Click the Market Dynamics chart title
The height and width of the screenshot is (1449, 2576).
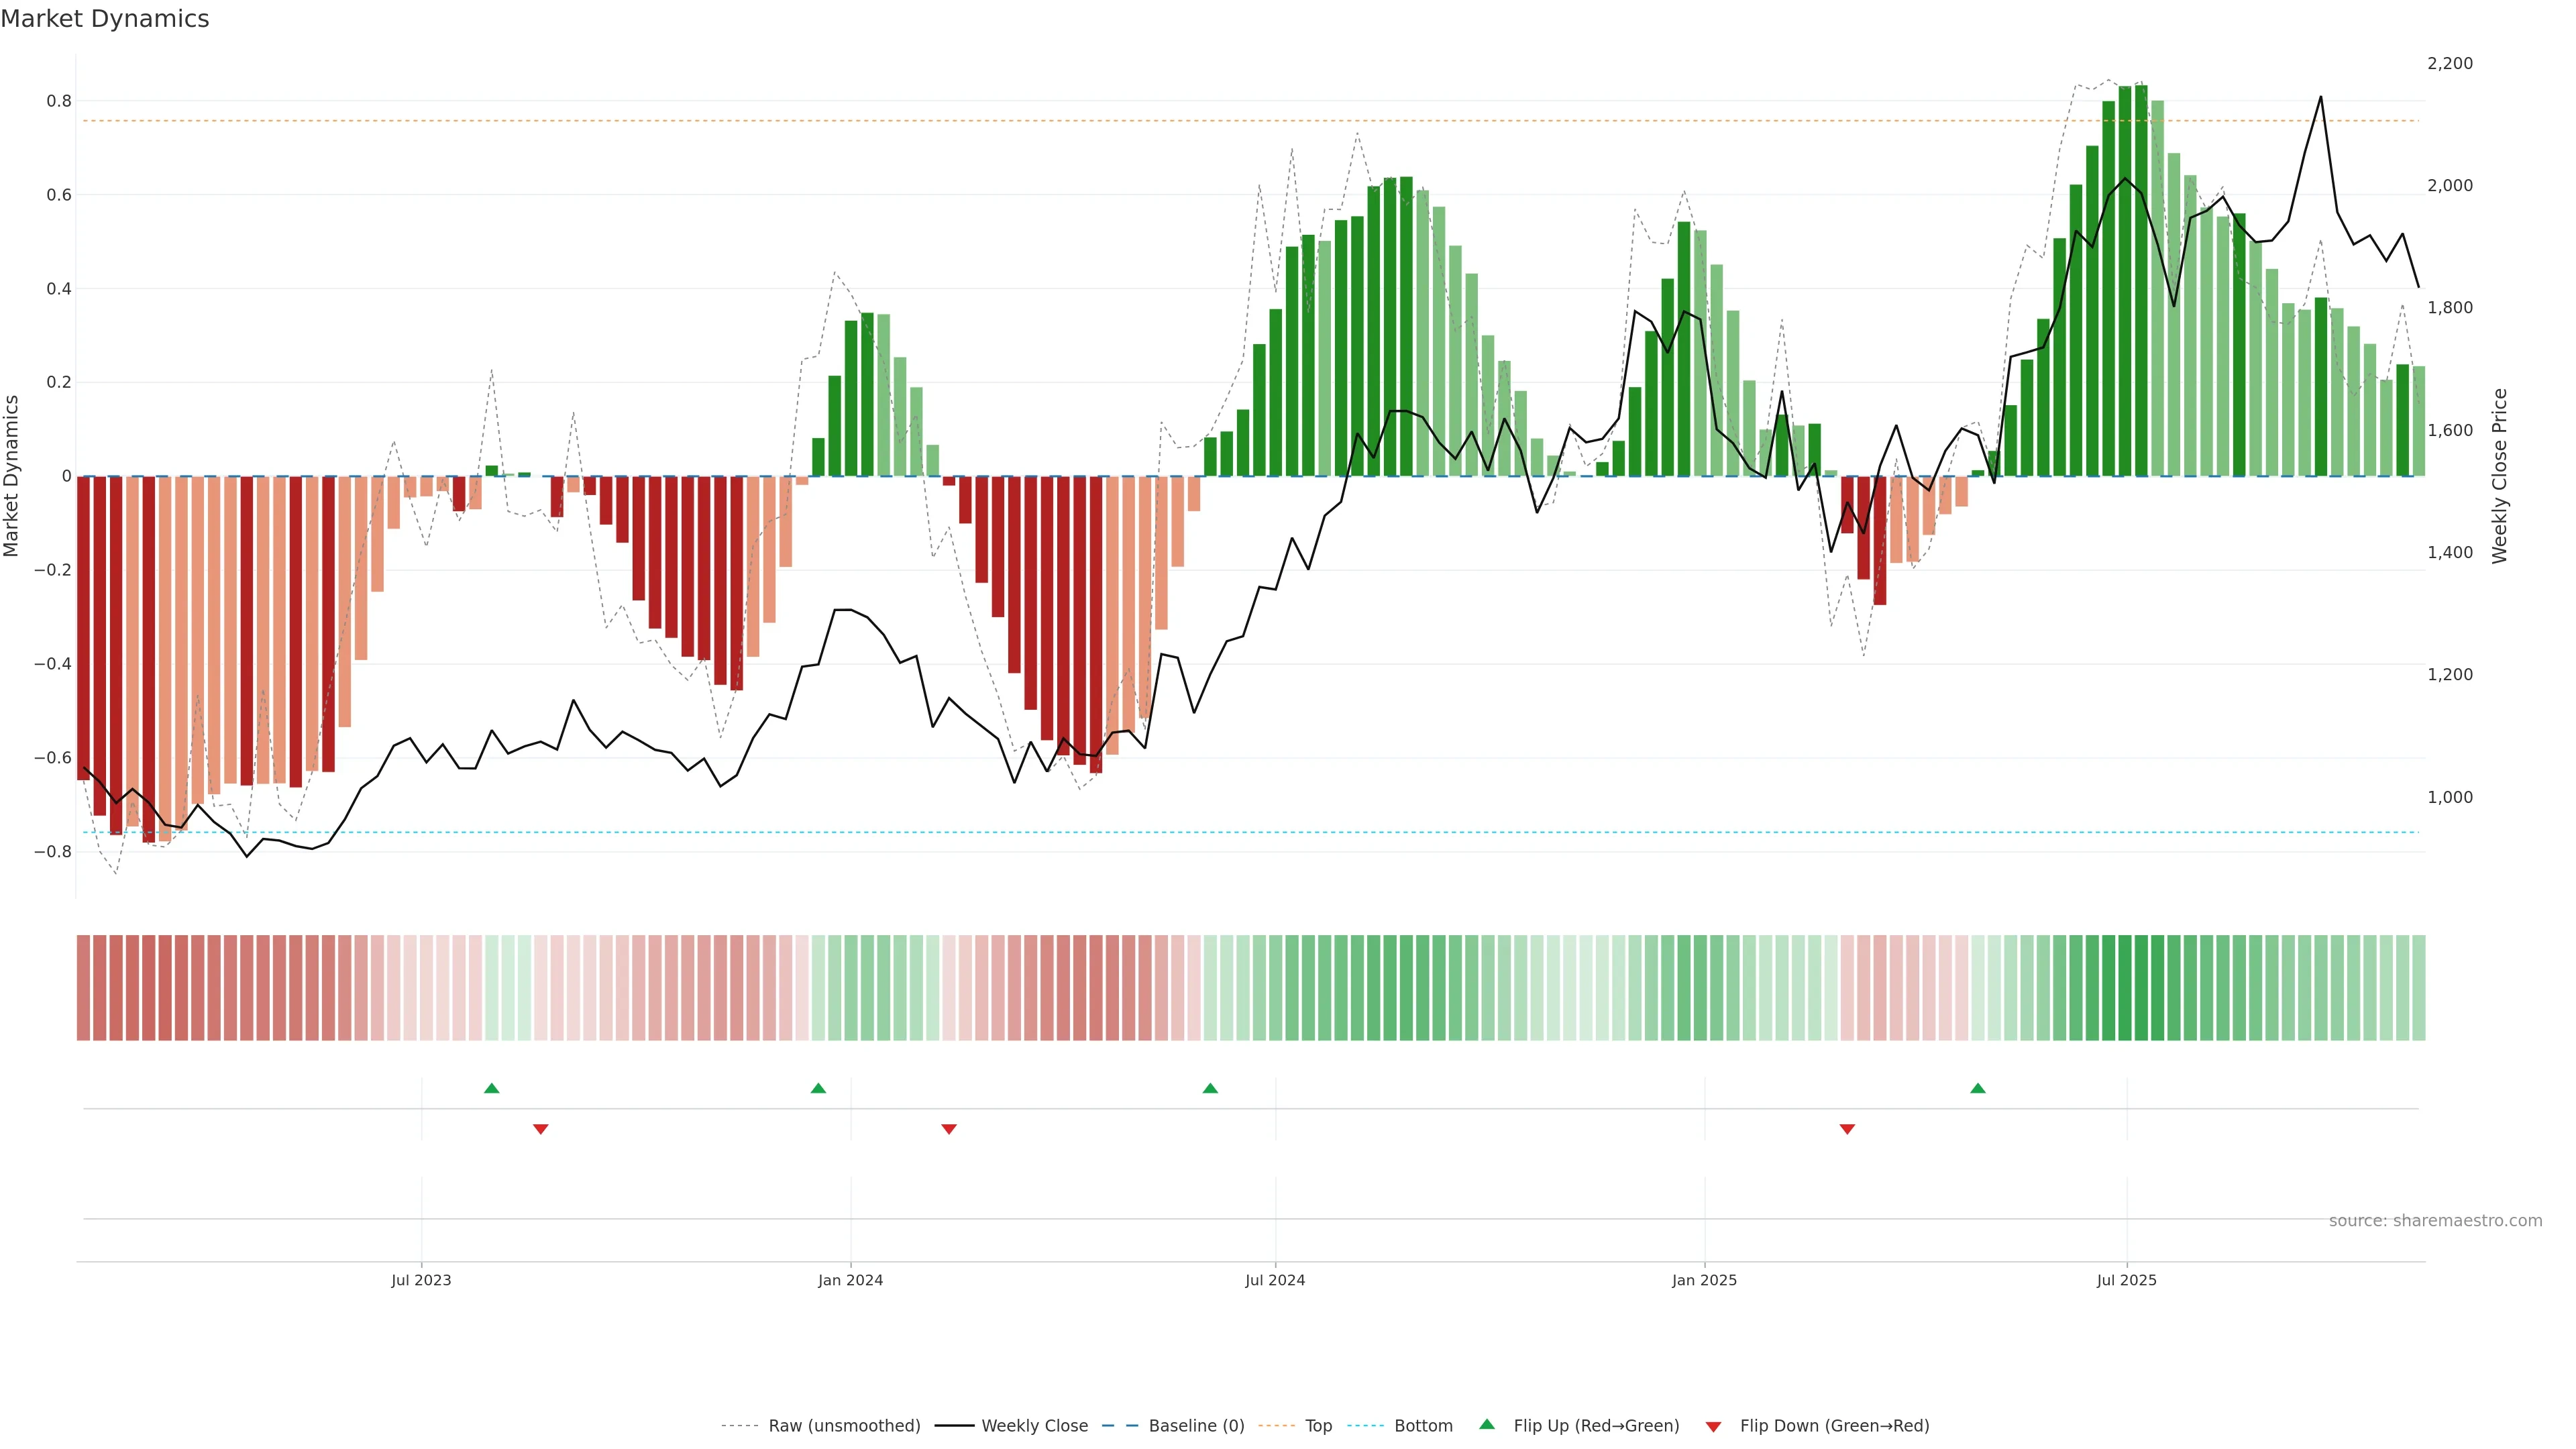[105, 19]
